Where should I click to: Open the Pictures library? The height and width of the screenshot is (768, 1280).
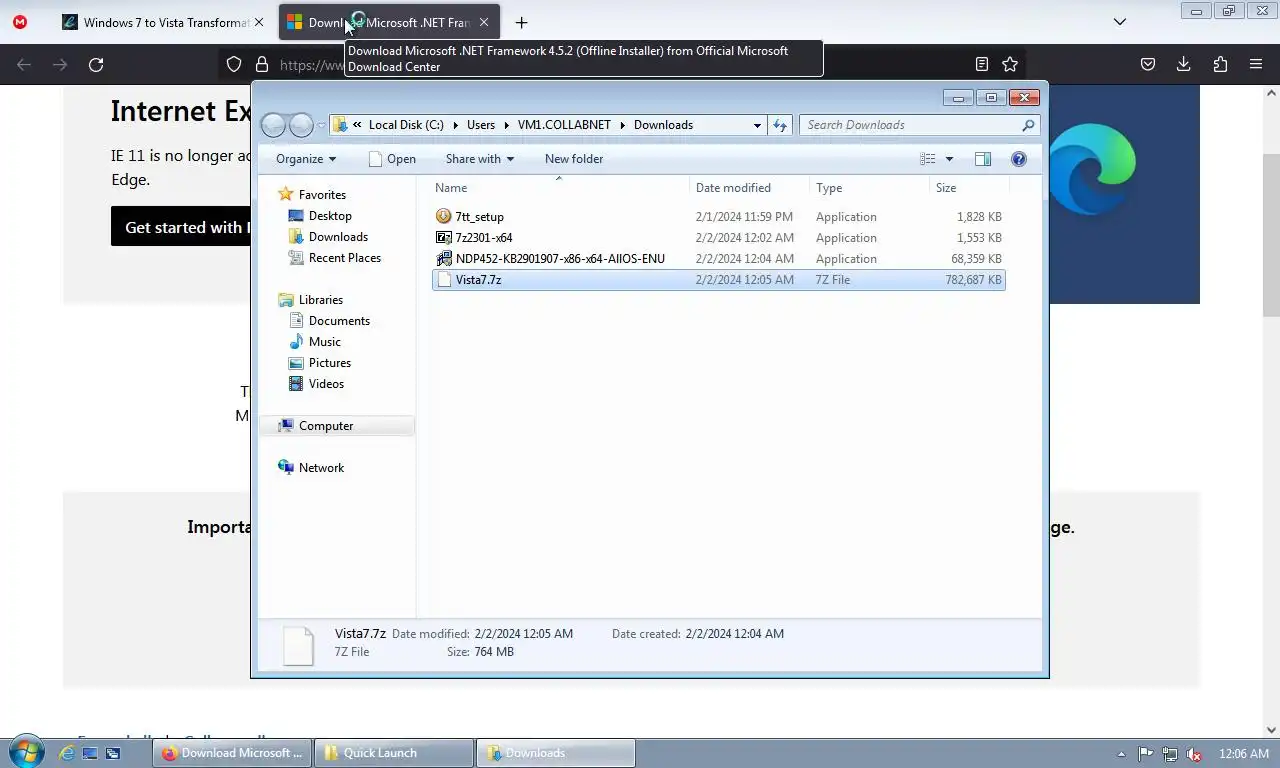(329, 363)
